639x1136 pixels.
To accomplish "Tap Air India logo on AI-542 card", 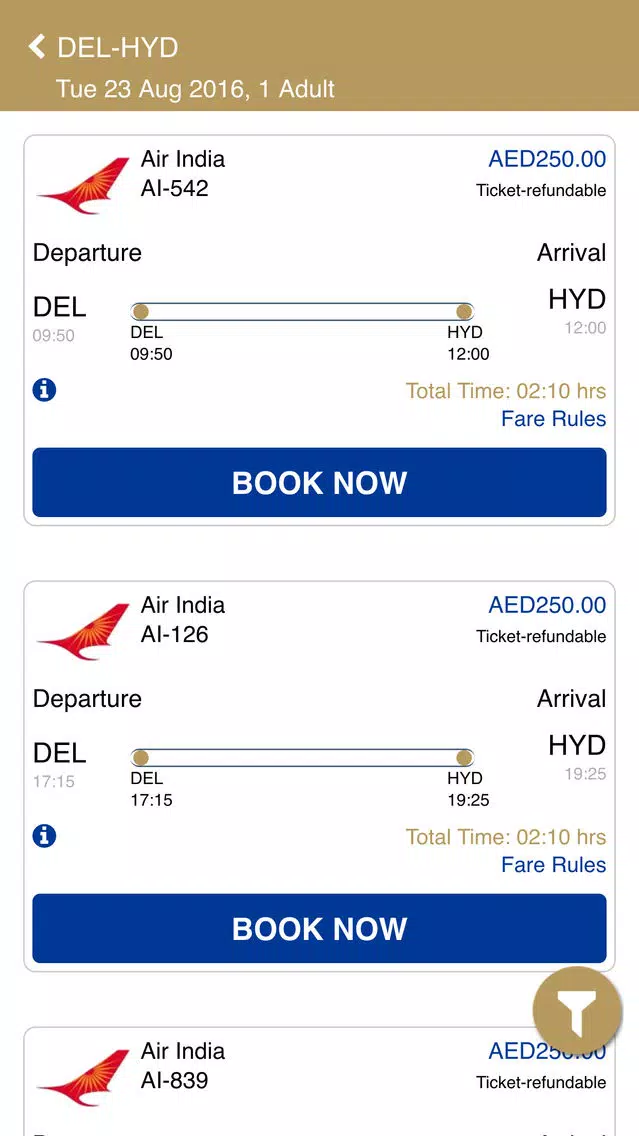I will 83,185.
